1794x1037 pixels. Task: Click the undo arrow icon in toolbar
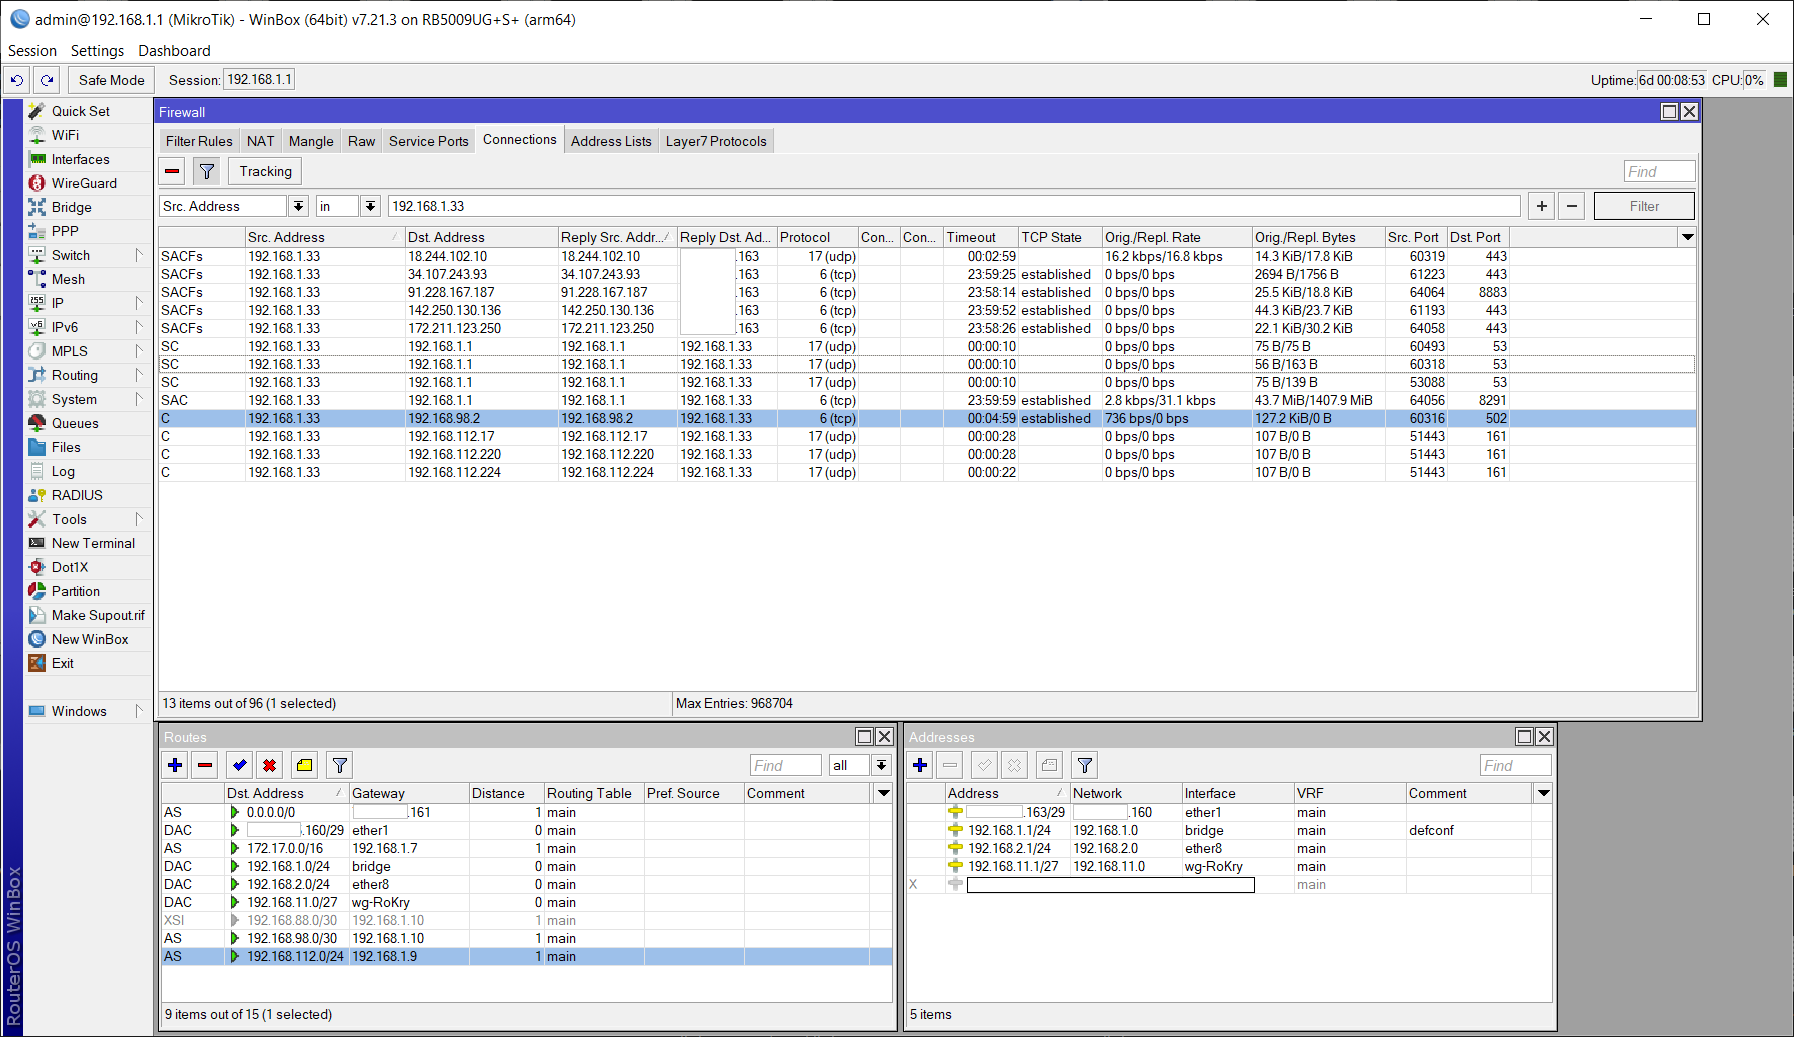tap(17, 80)
